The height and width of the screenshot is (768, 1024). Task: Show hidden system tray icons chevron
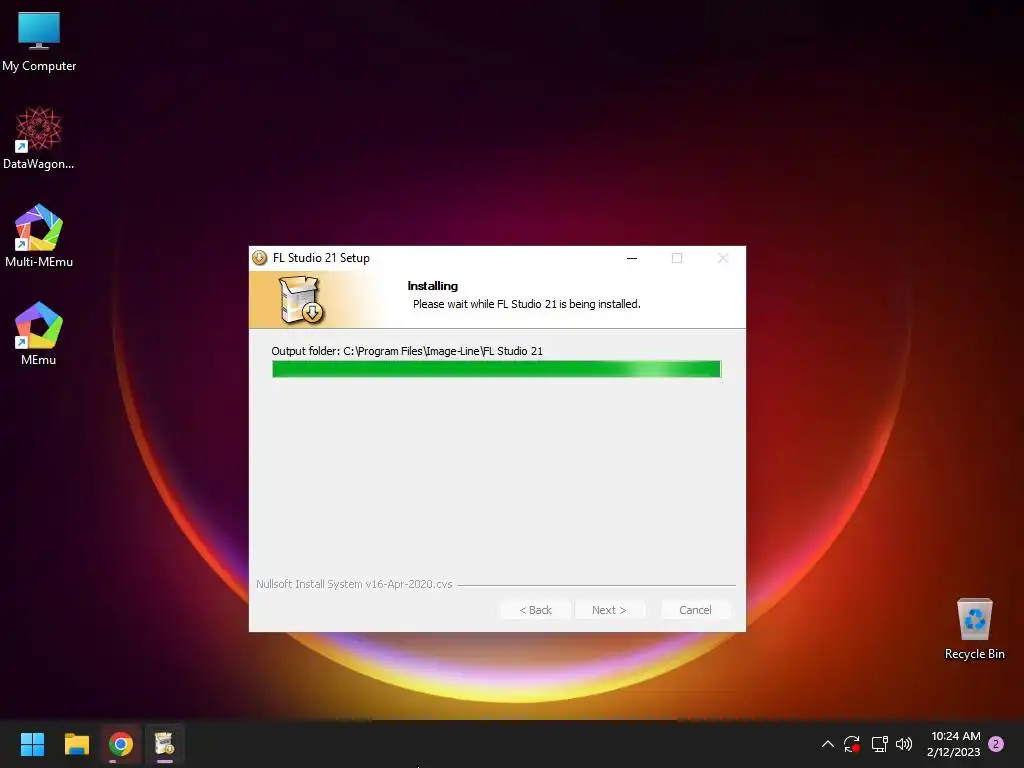[827, 744]
